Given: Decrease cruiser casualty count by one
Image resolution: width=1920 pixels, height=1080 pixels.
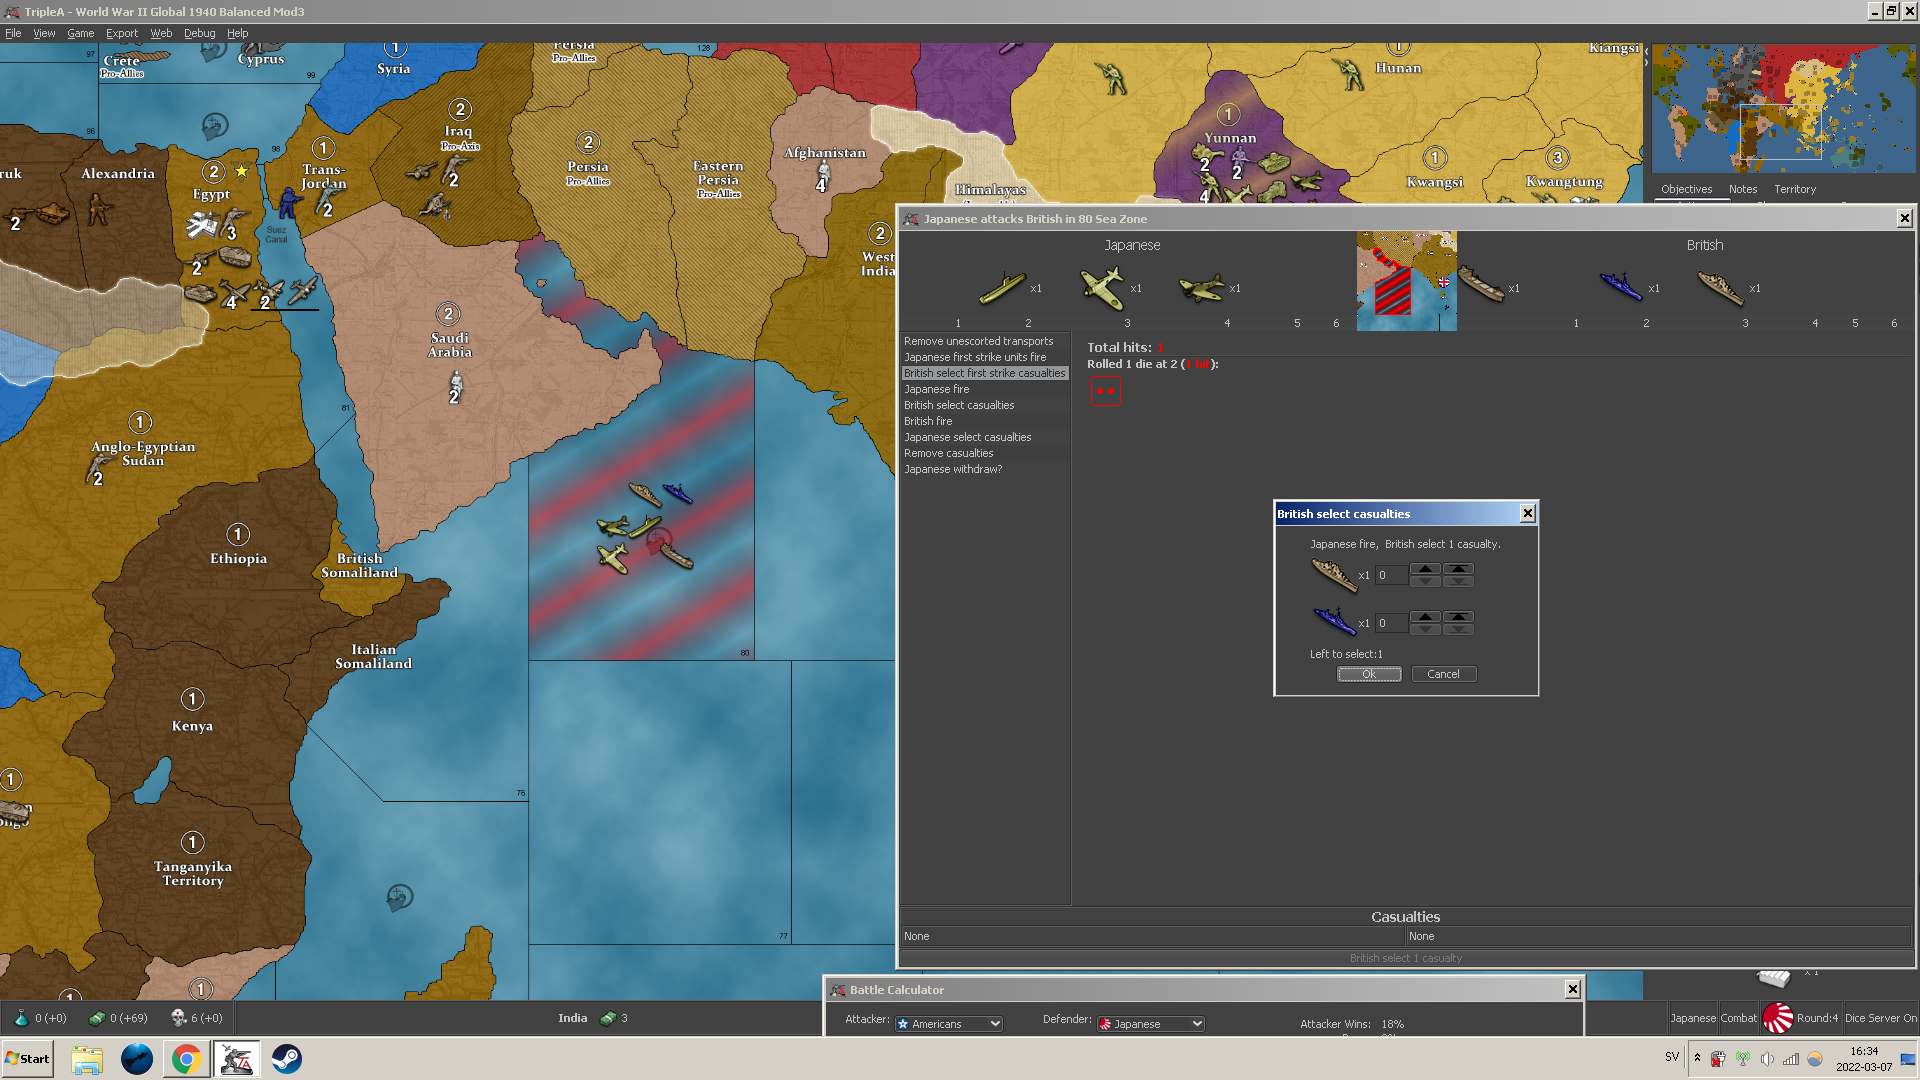Looking at the screenshot, I should tap(1425, 581).
